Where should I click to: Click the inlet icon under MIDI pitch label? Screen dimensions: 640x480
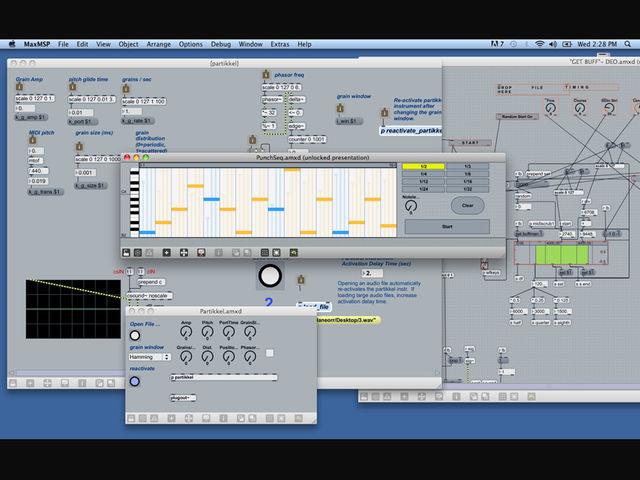(x=33, y=140)
